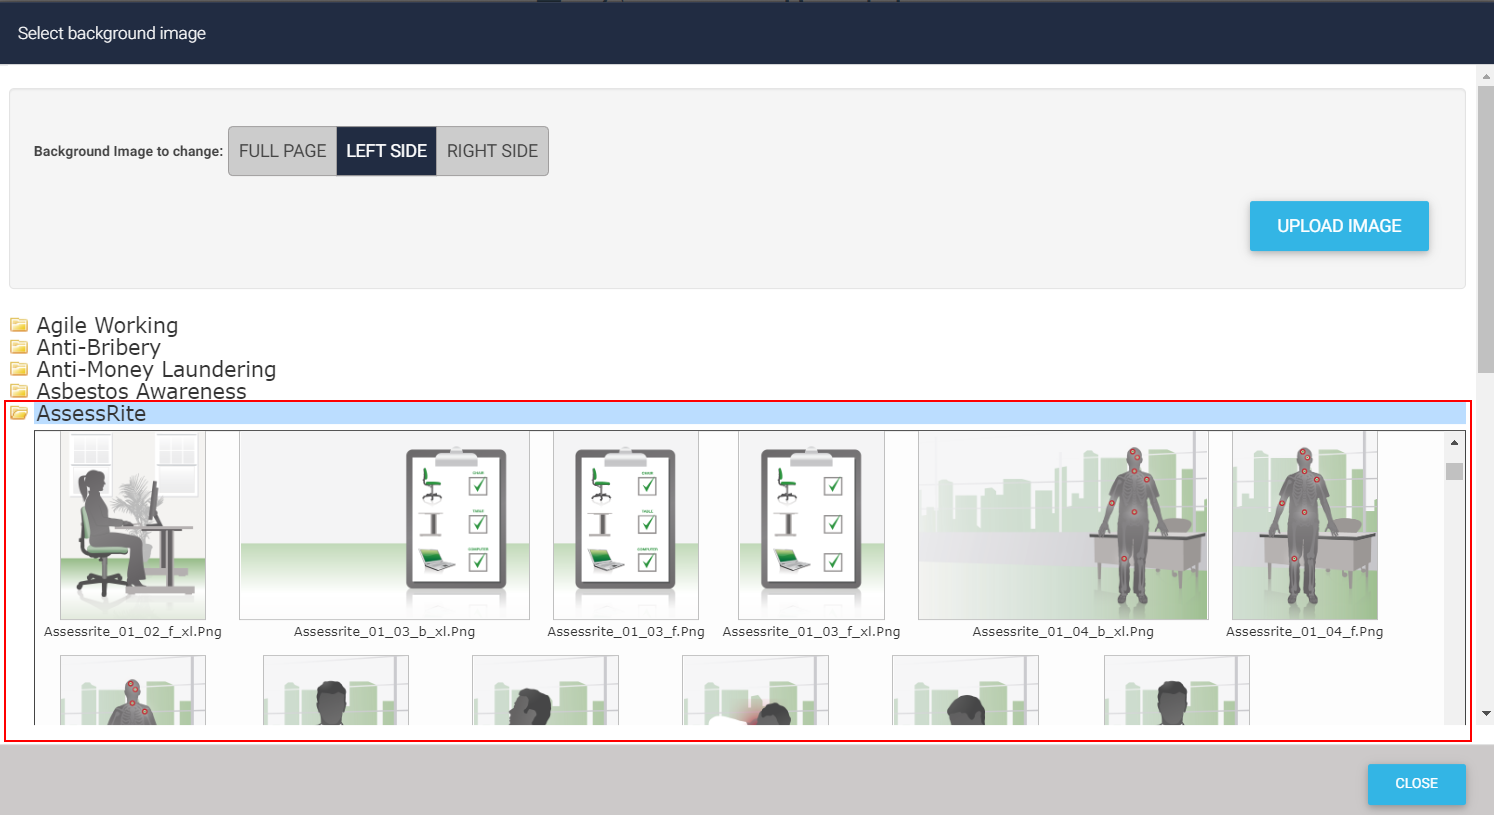Click the Anti-Money Laundering folder icon
Viewport: 1494px width, 815px height.
(19, 369)
